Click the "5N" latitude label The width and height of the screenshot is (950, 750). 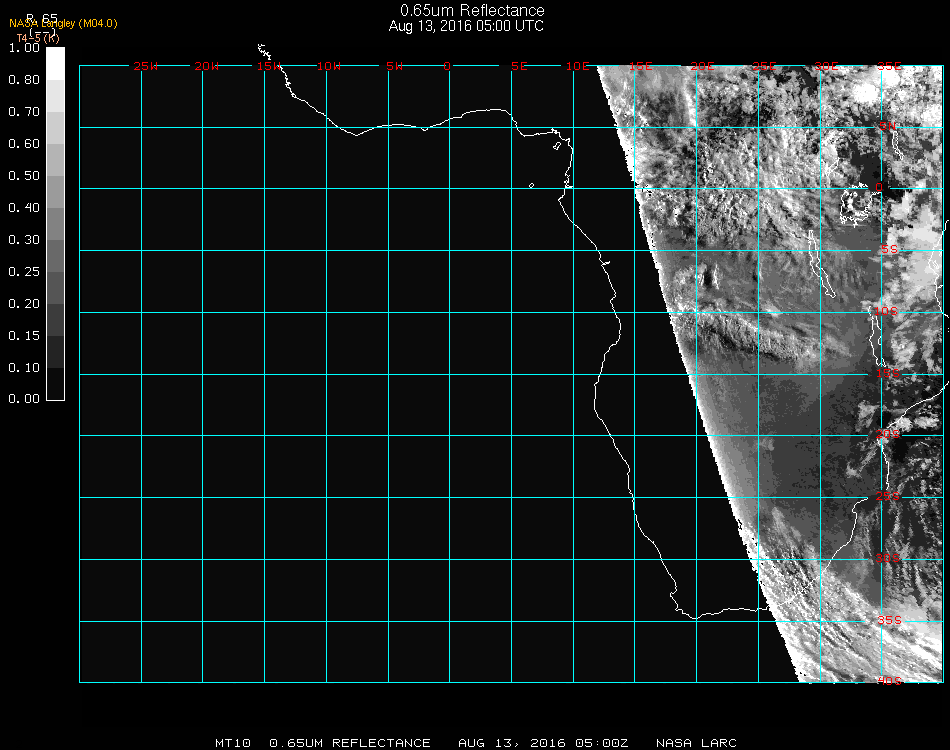[888, 126]
